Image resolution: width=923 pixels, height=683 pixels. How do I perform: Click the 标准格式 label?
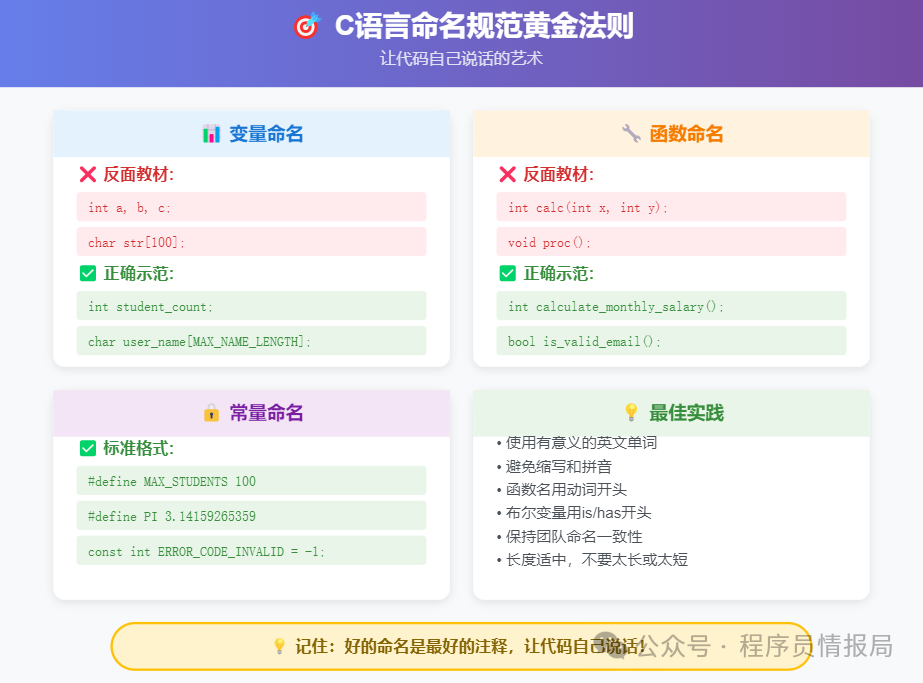coord(138,449)
